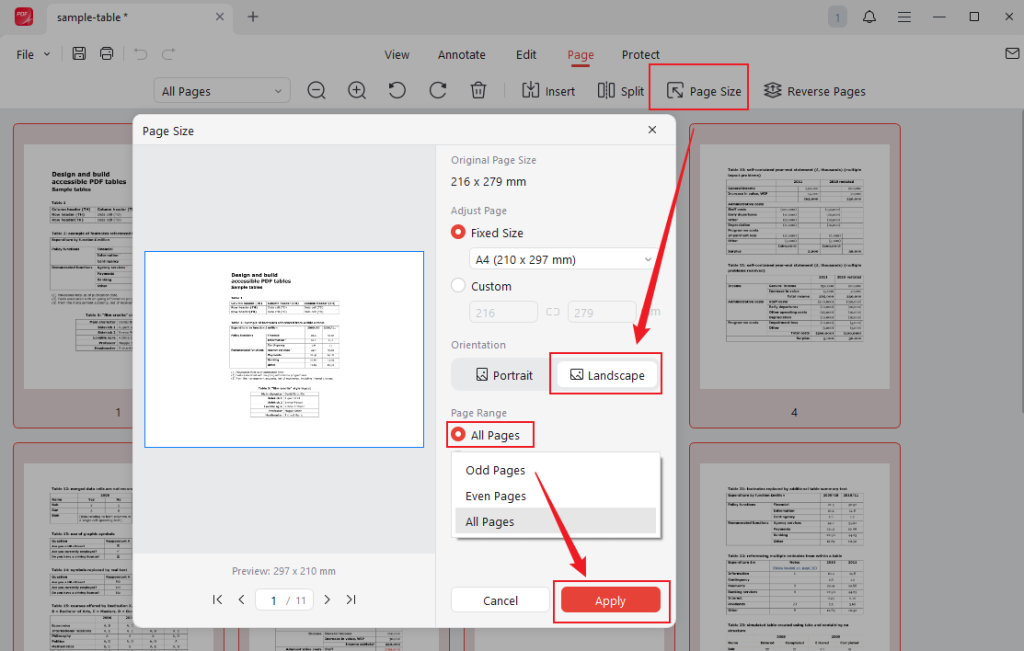Open the All Pages filter in the toolbar
1024x651 pixels.
pyautogui.click(x=221, y=90)
